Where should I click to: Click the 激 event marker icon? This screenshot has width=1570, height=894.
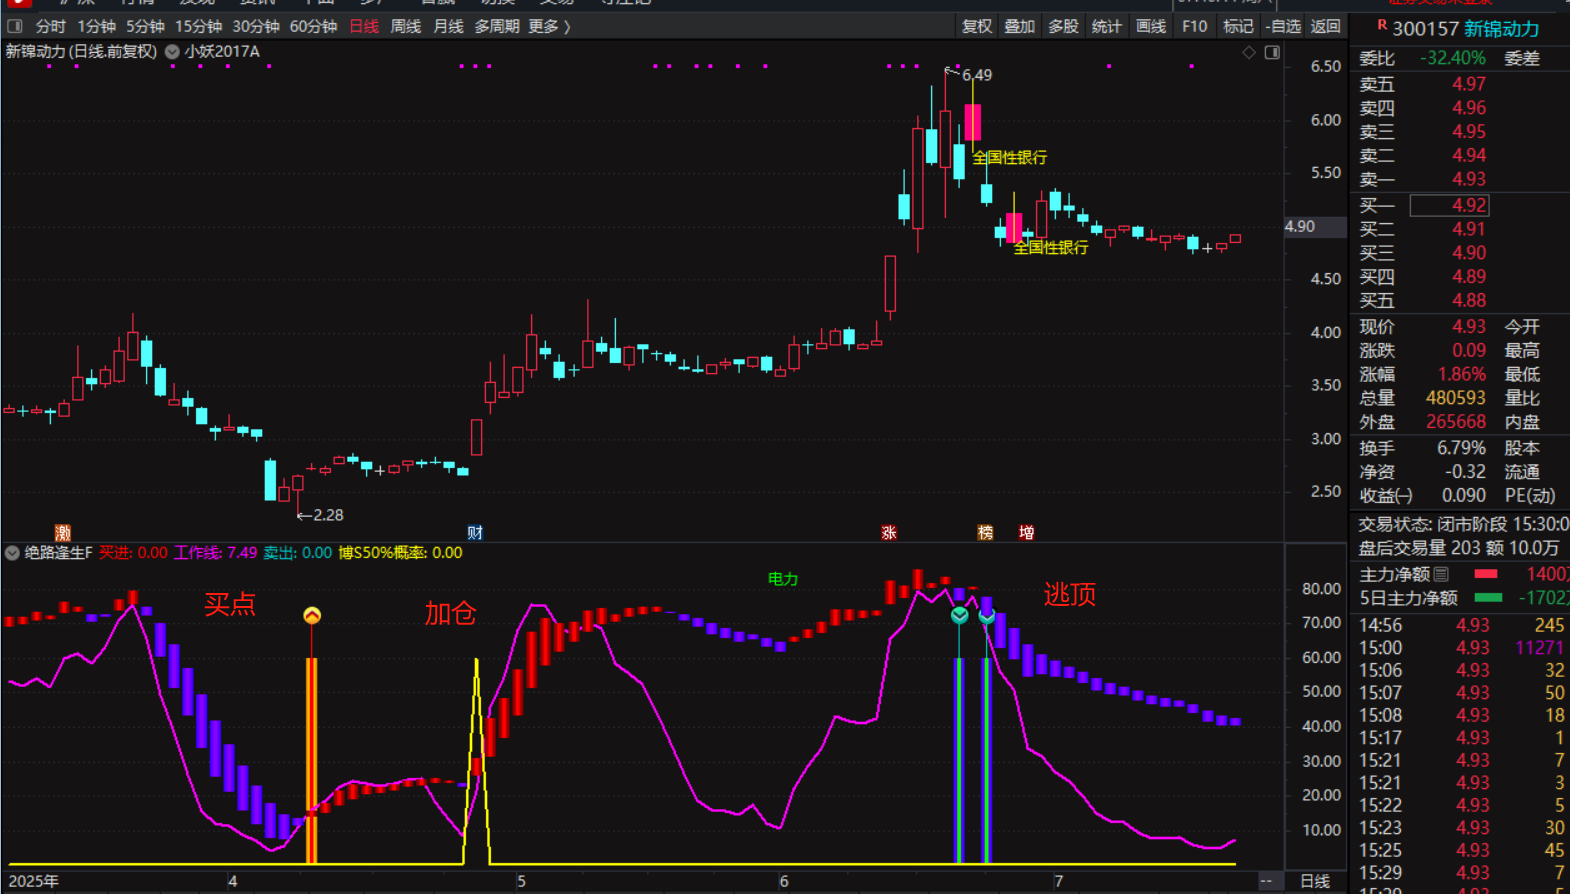coord(63,533)
